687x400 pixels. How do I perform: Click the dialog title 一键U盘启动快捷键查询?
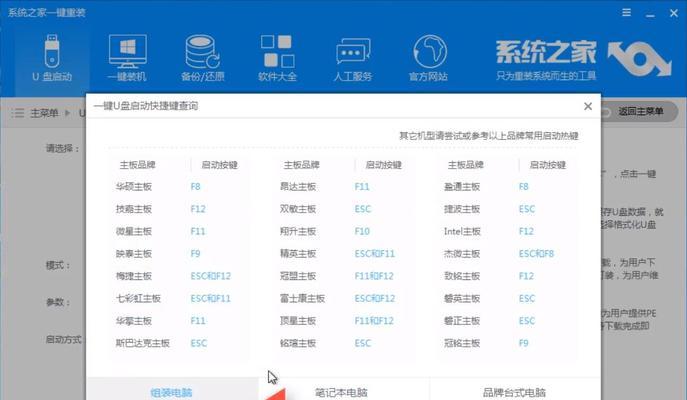(145, 106)
